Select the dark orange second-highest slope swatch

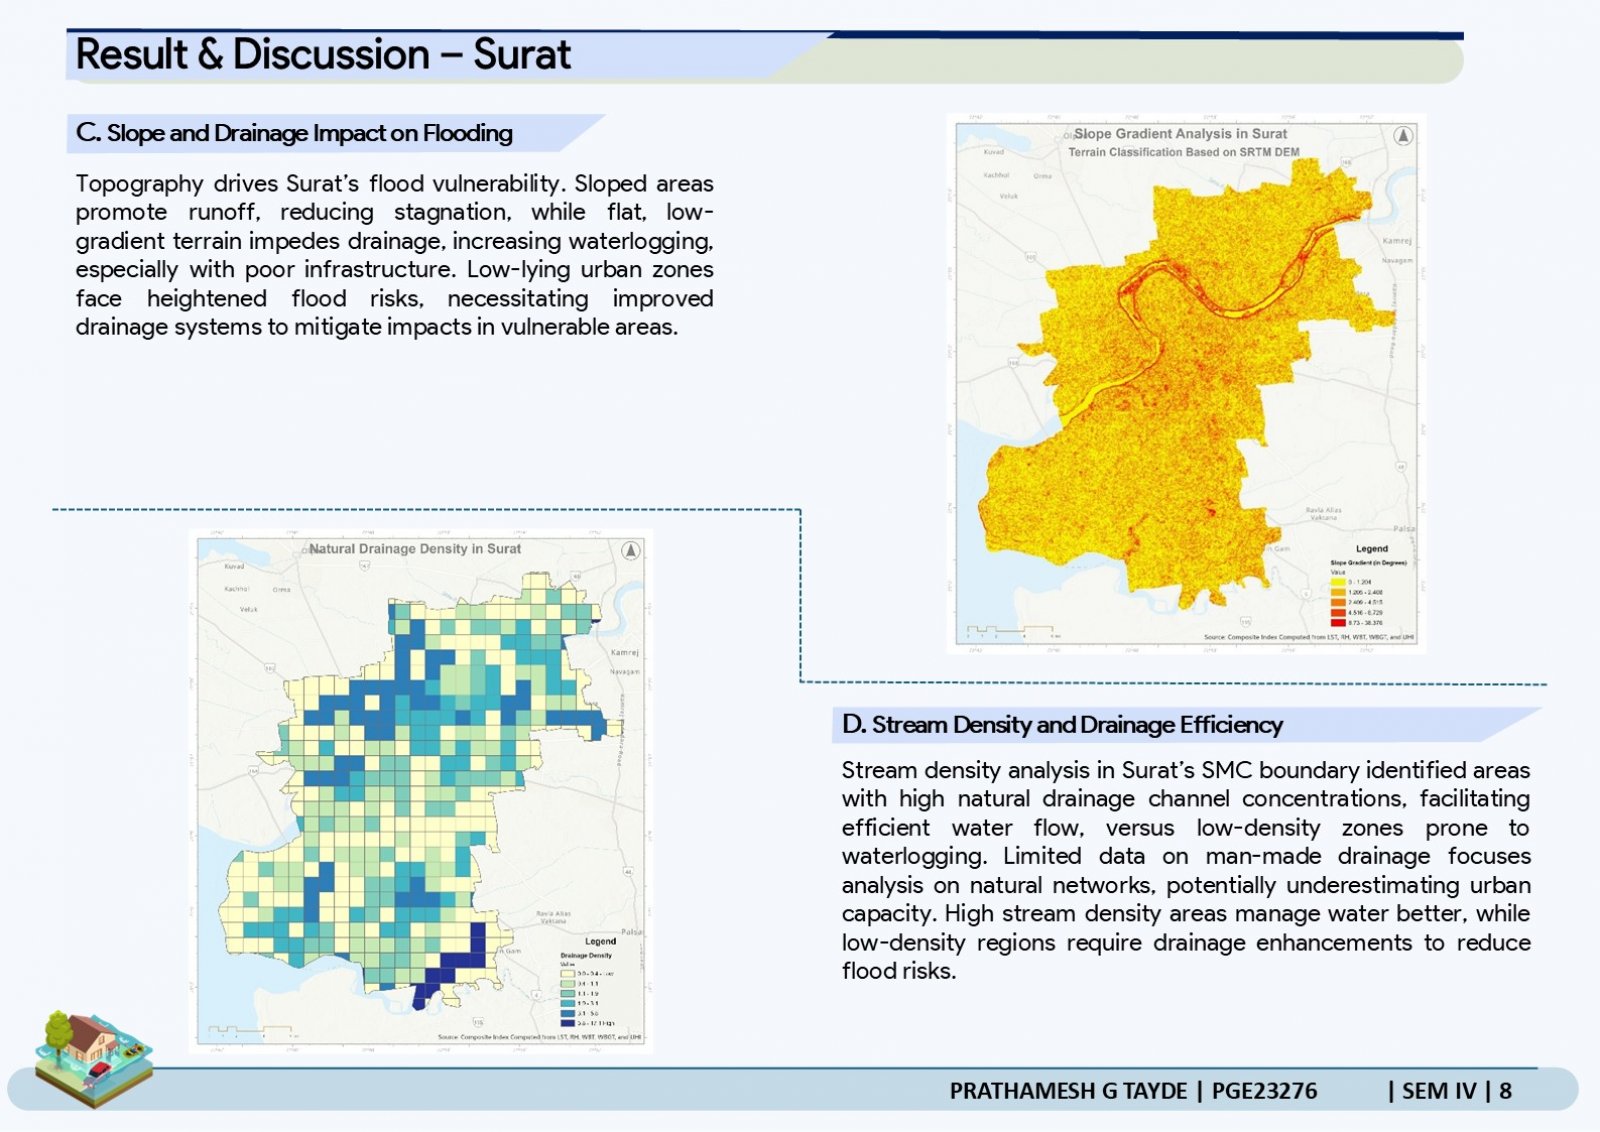point(1338,613)
